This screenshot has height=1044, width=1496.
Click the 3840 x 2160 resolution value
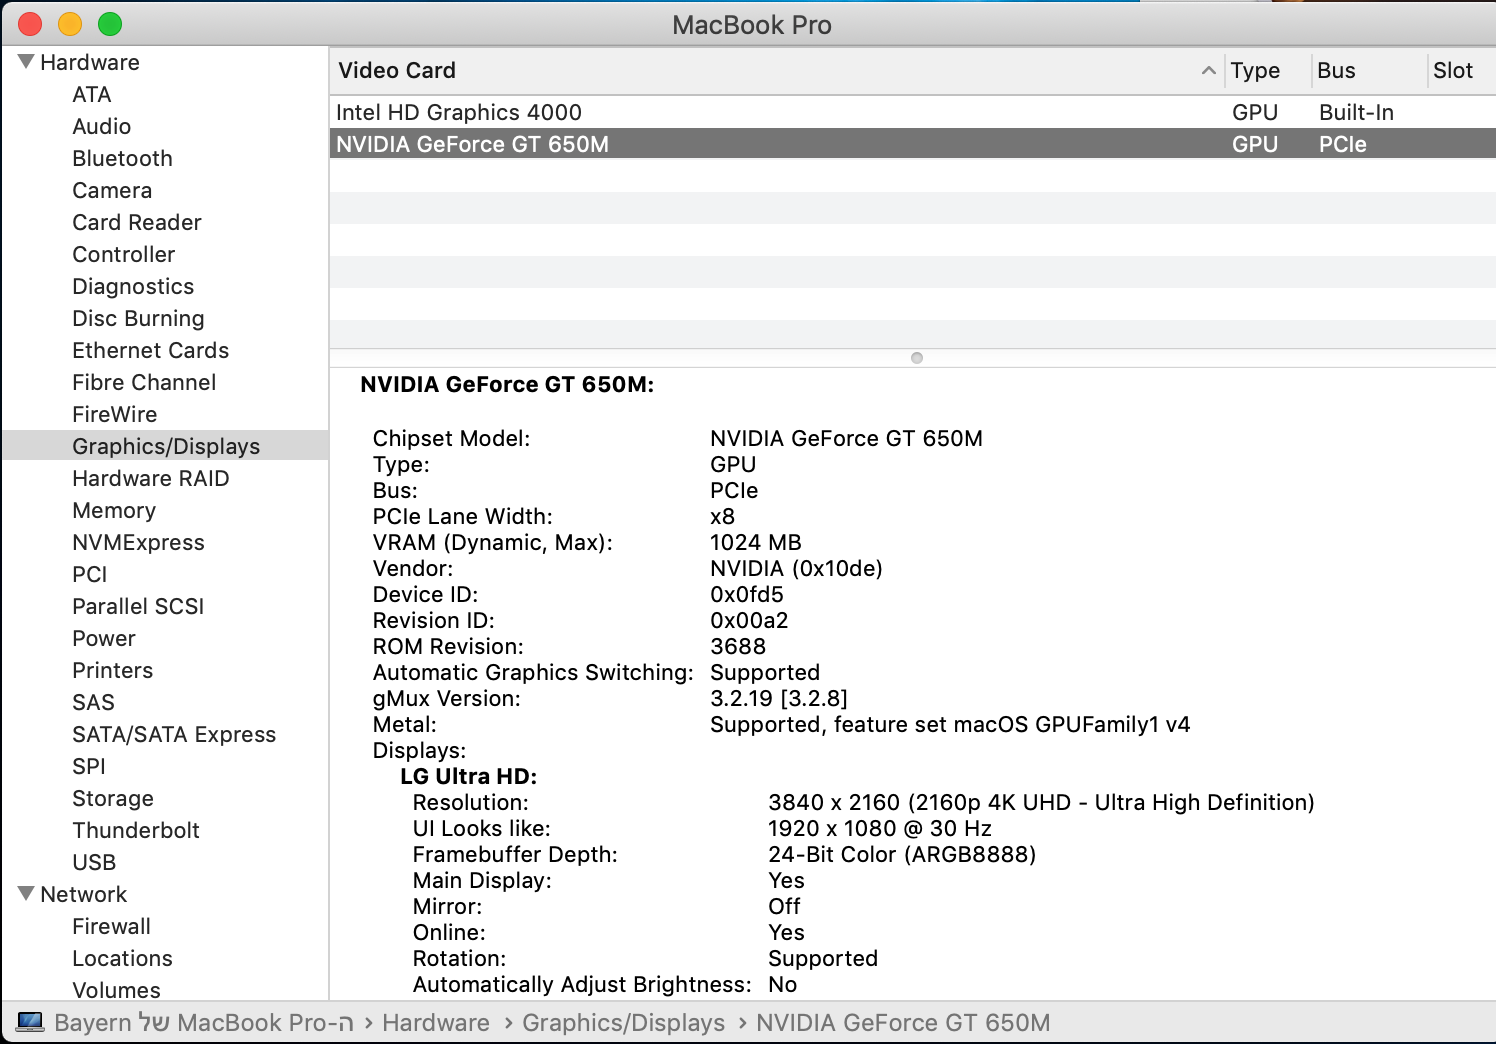pyautogui.click(x=1041, y=802)
